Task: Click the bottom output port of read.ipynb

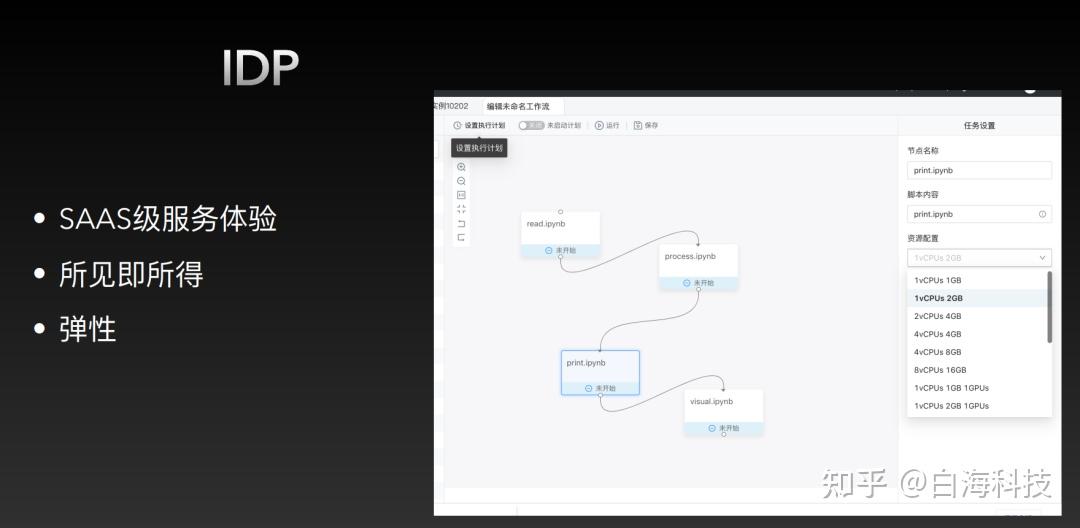Action: point(561,257)
